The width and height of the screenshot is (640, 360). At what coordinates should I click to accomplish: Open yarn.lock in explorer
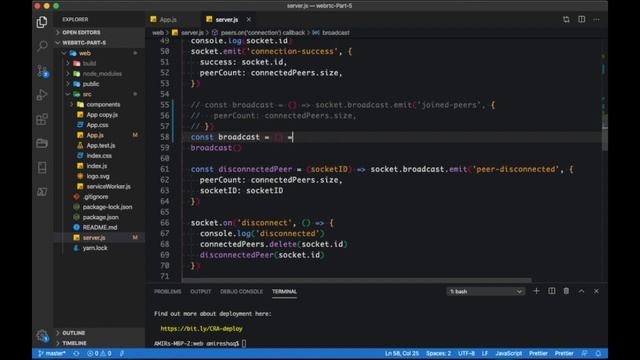95,248
